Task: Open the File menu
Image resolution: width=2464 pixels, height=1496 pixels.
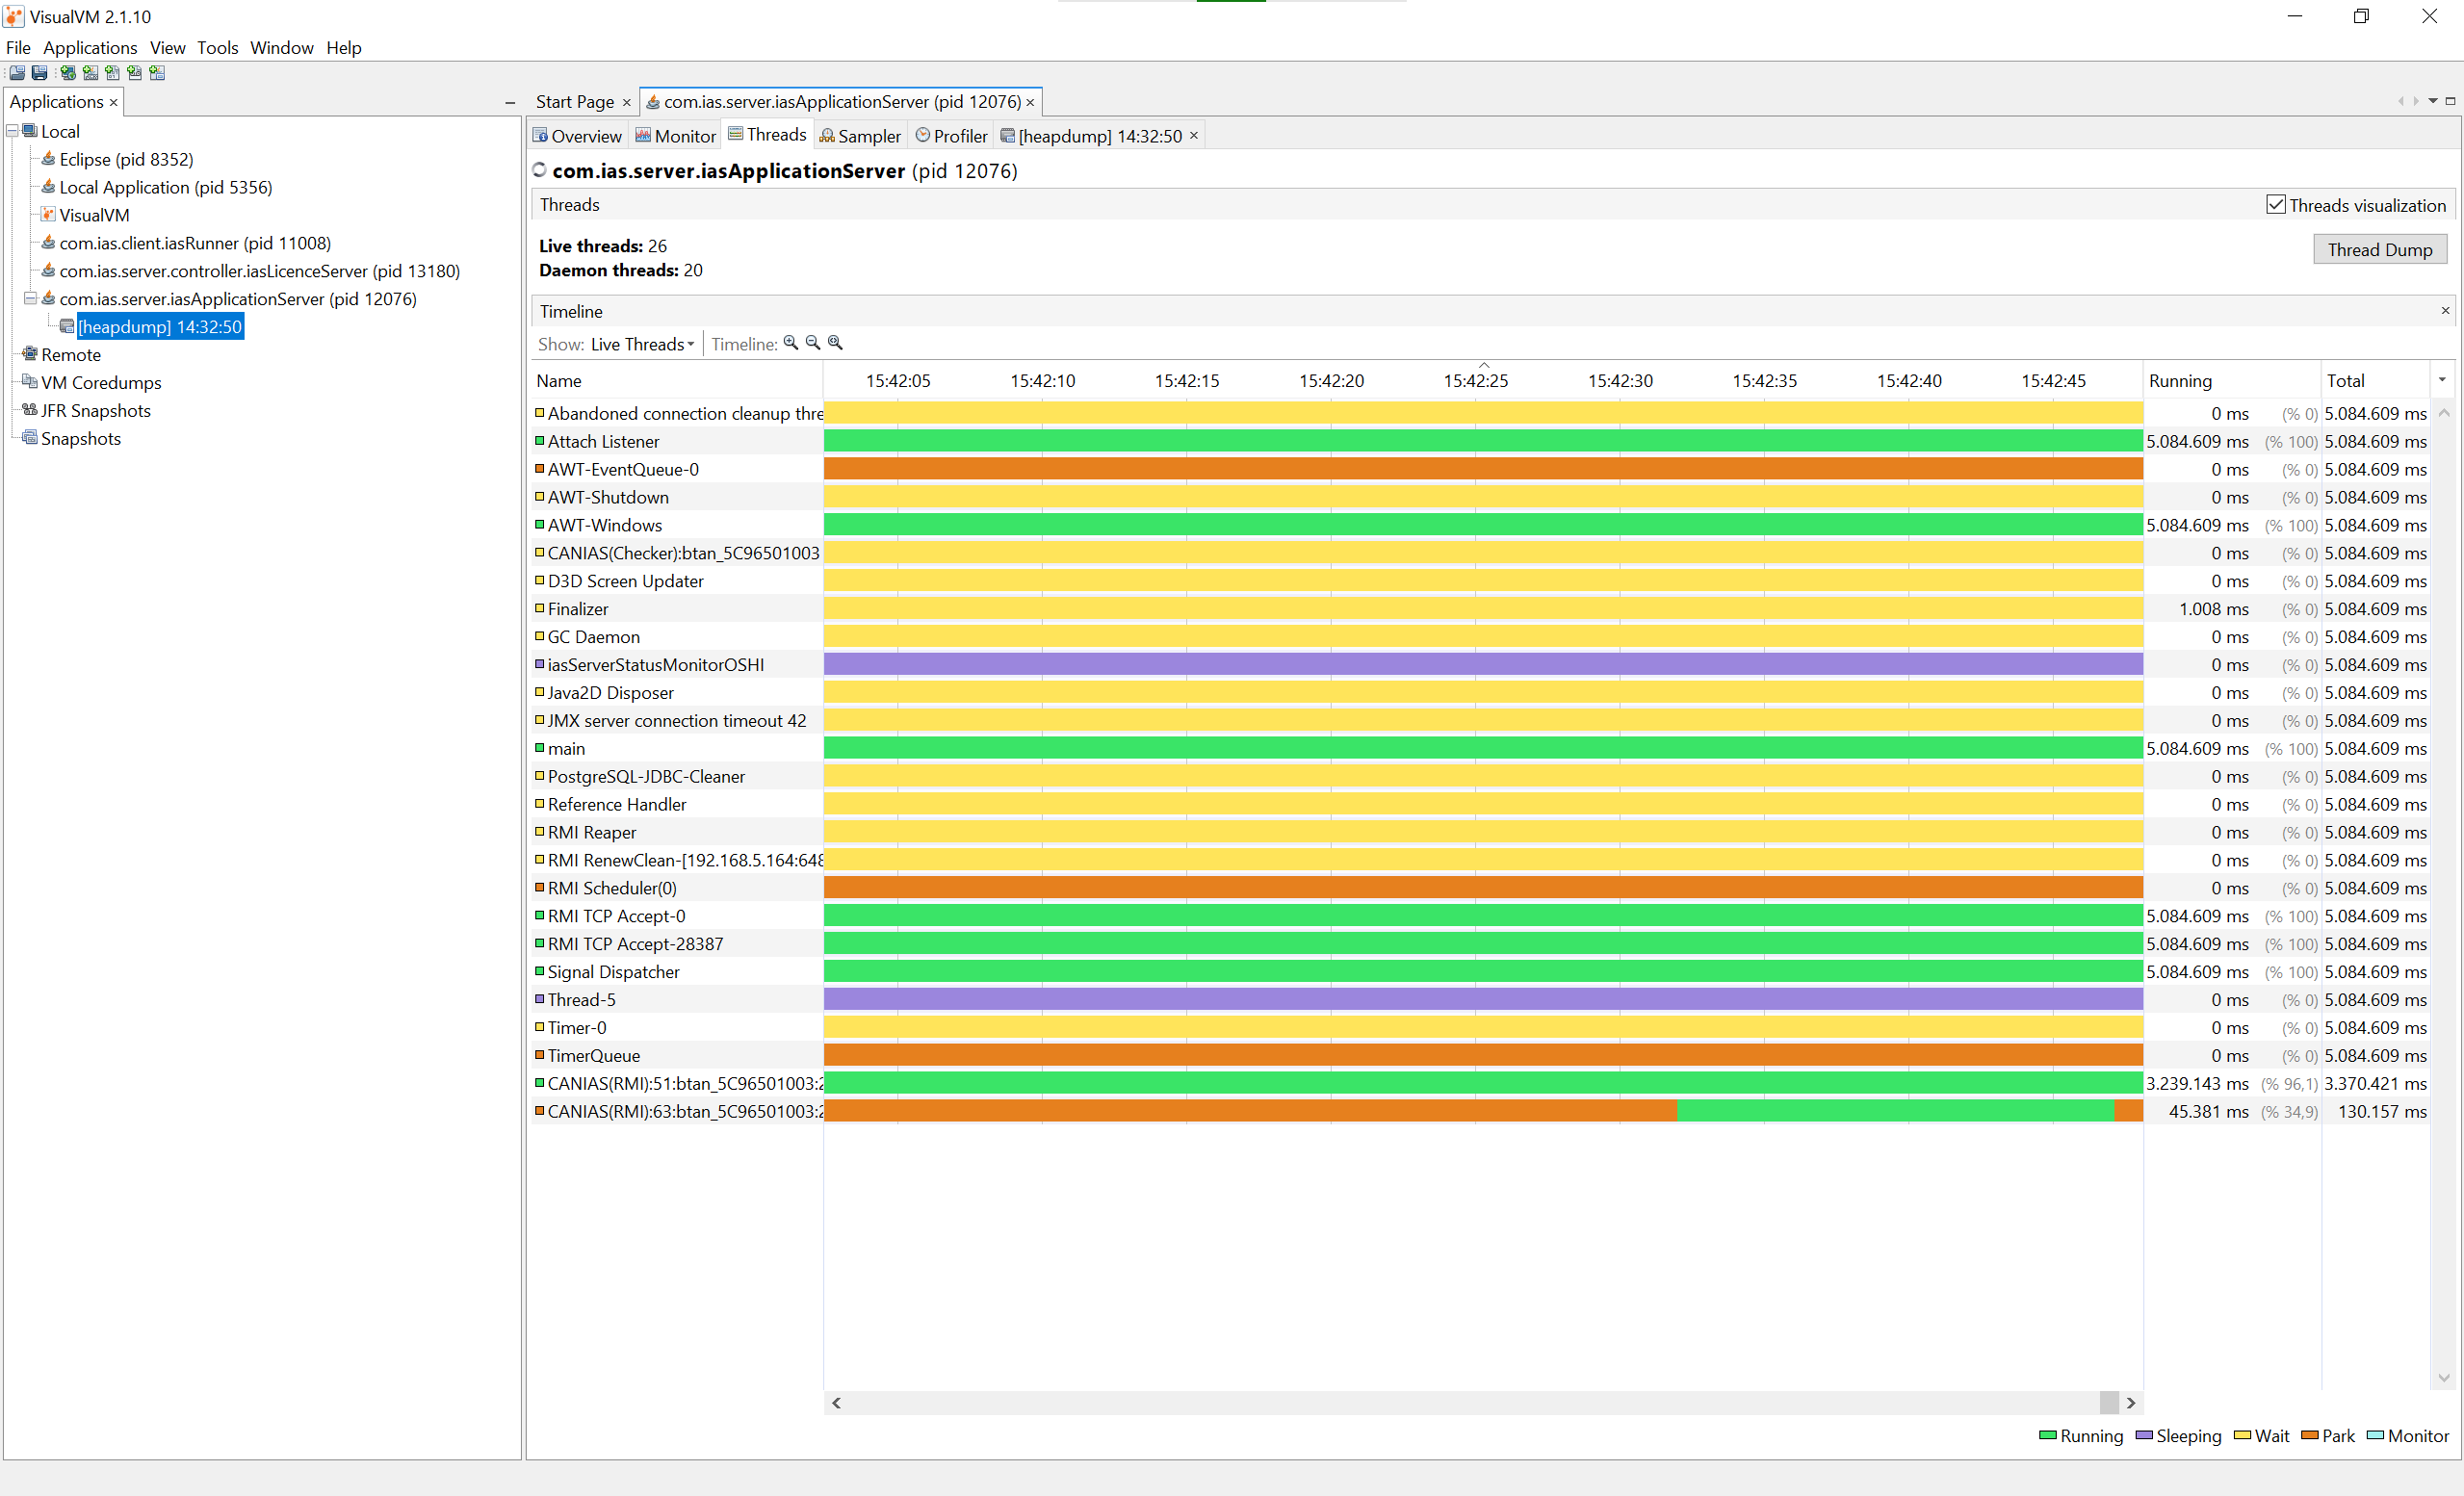Action: [x=18, y=47]
